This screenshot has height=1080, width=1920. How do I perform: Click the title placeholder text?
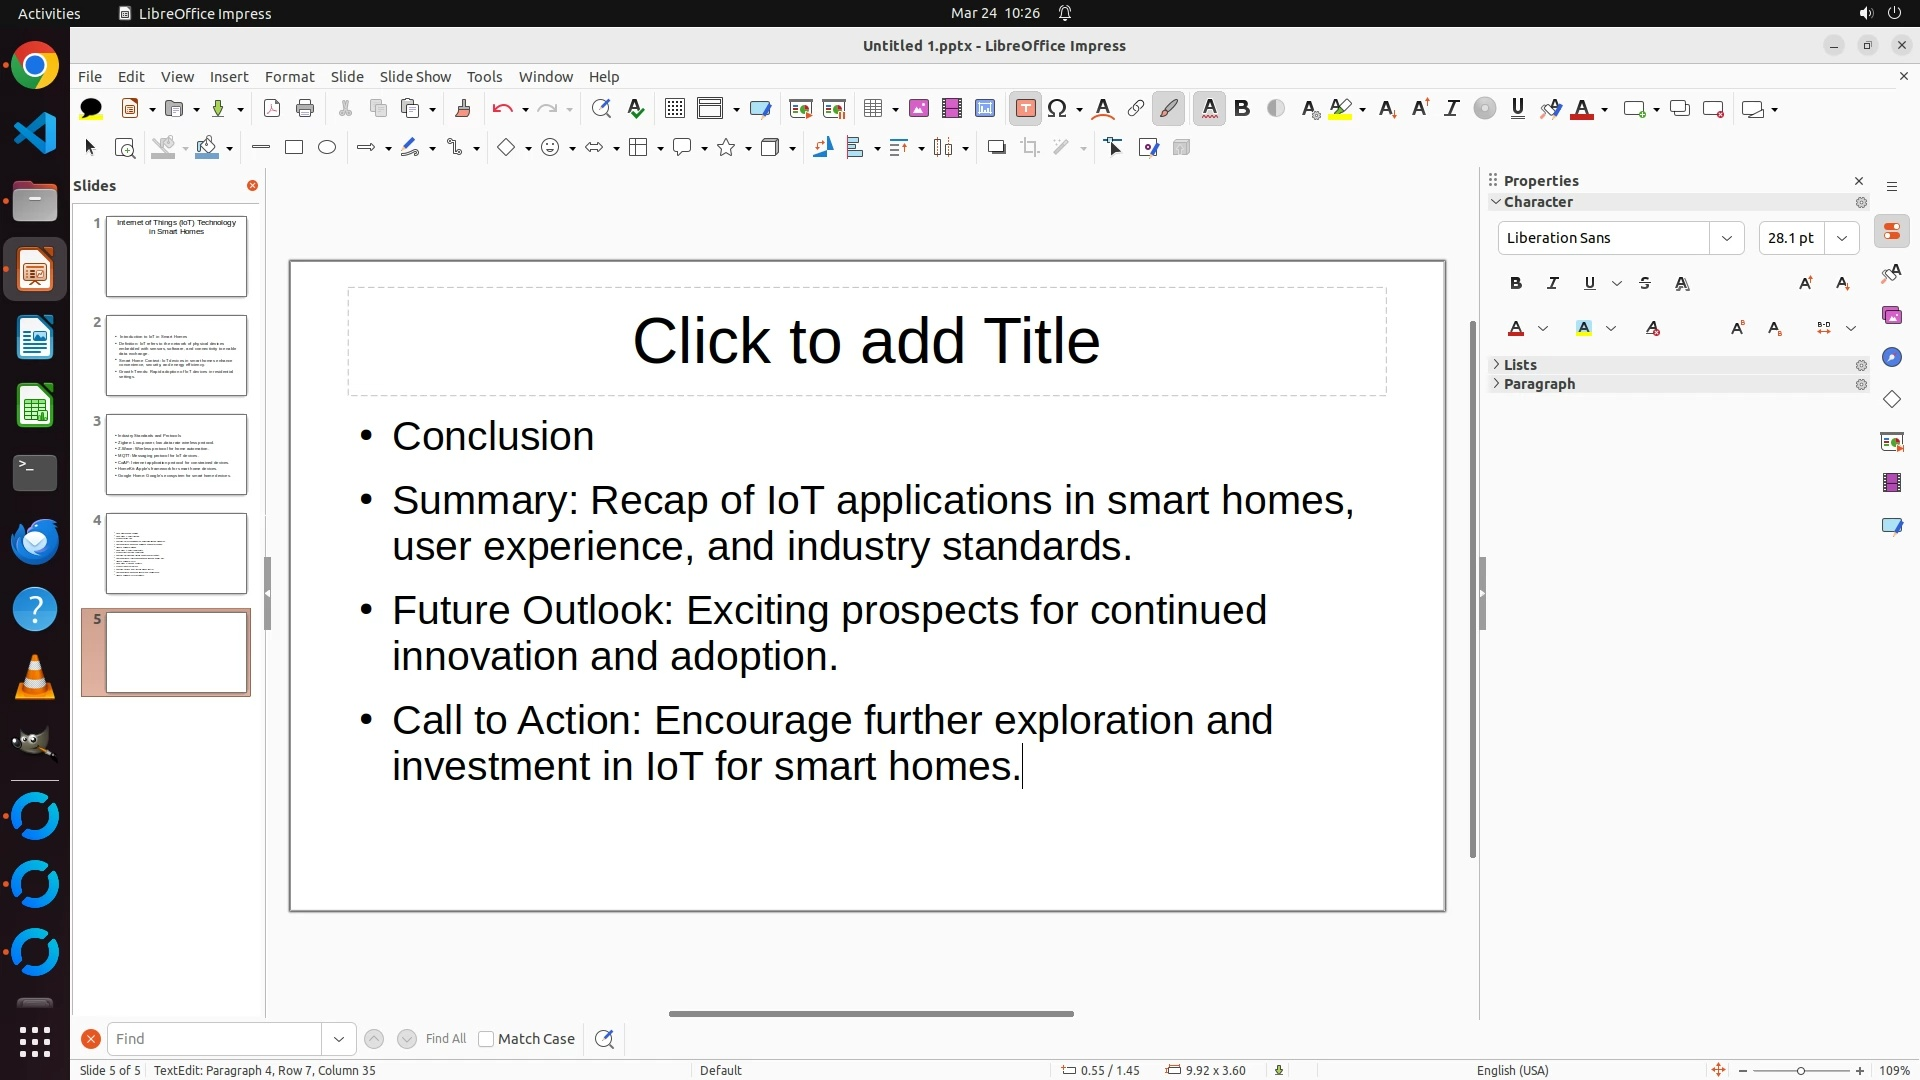pyautogui.click(x=866, y=341)
